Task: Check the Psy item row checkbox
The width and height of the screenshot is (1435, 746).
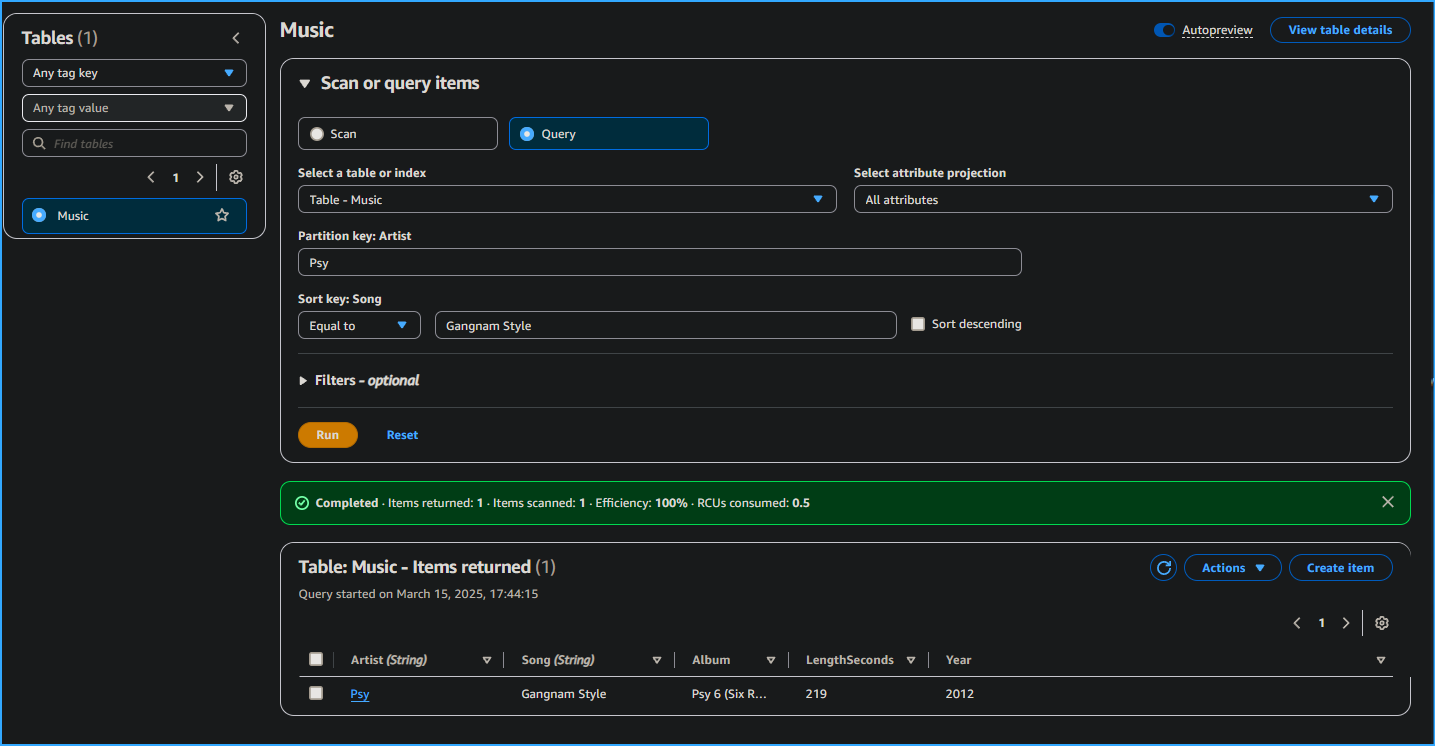Action: (316, 693)
